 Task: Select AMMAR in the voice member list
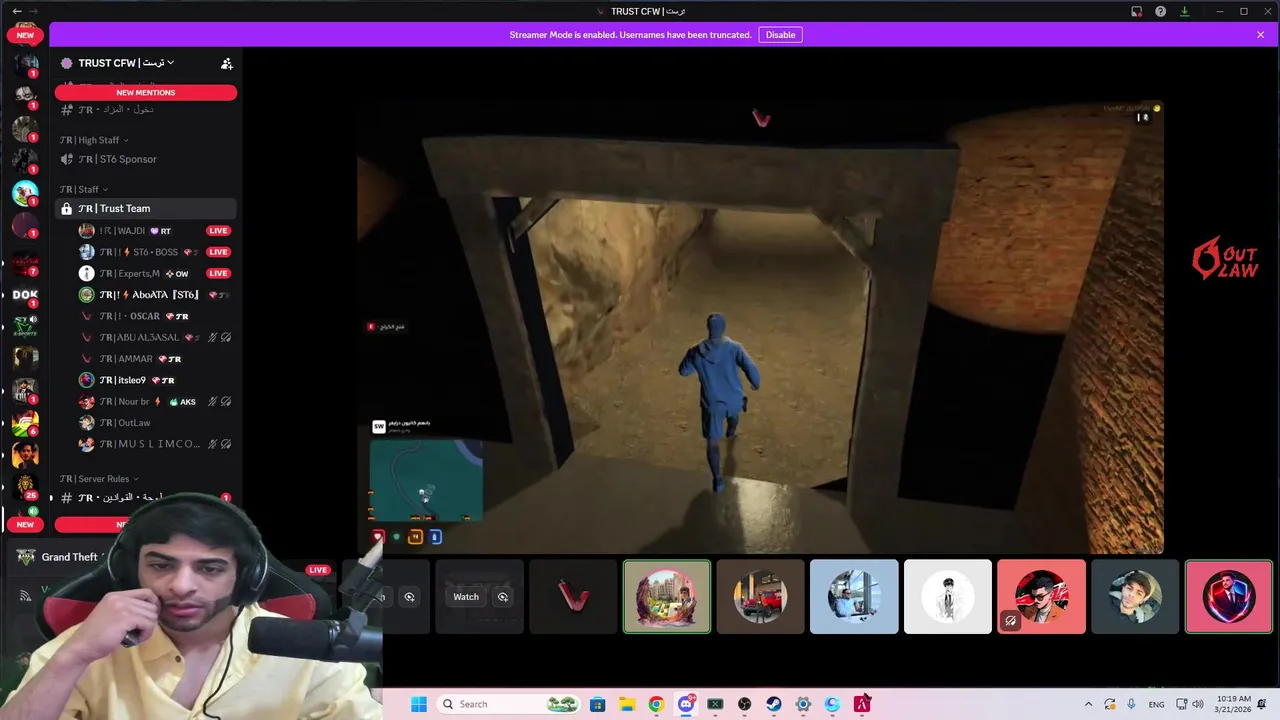click(155, 359)
